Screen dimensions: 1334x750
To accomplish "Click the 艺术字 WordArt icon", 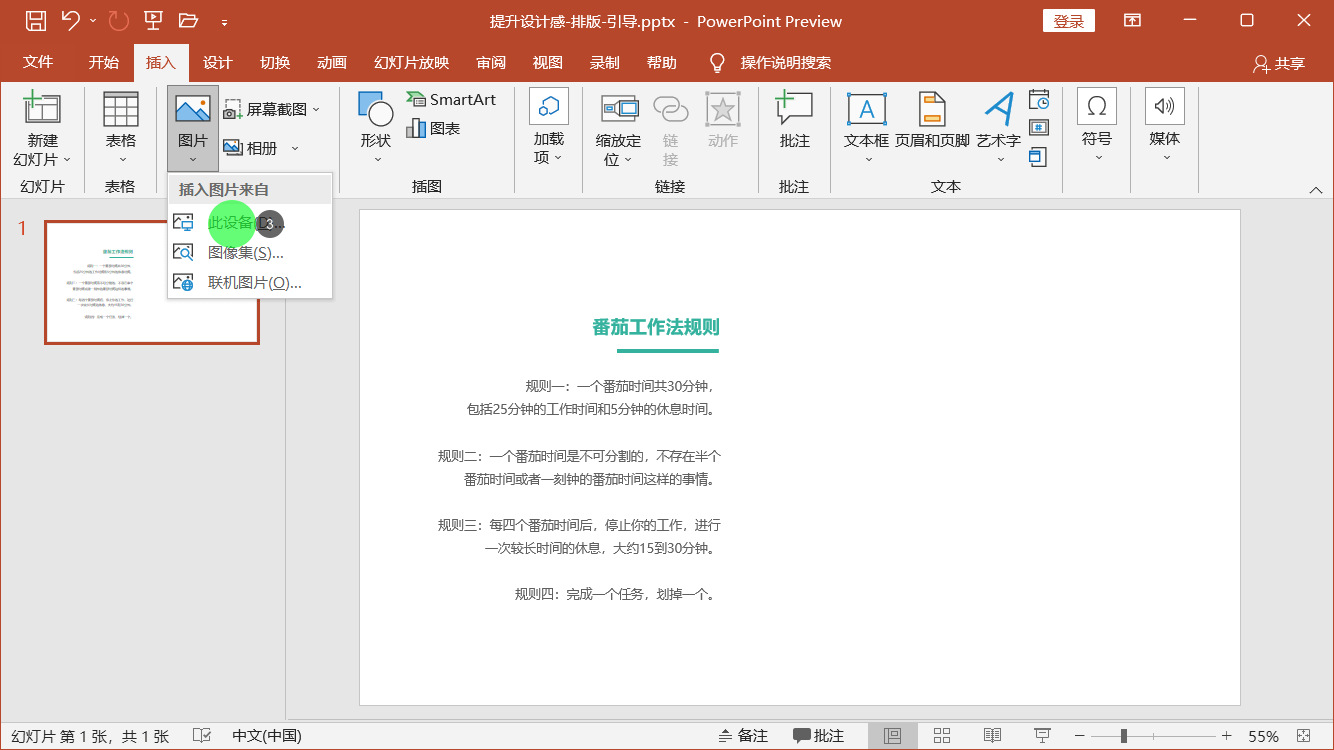I will pyautogui.click(x=999, y=109).
